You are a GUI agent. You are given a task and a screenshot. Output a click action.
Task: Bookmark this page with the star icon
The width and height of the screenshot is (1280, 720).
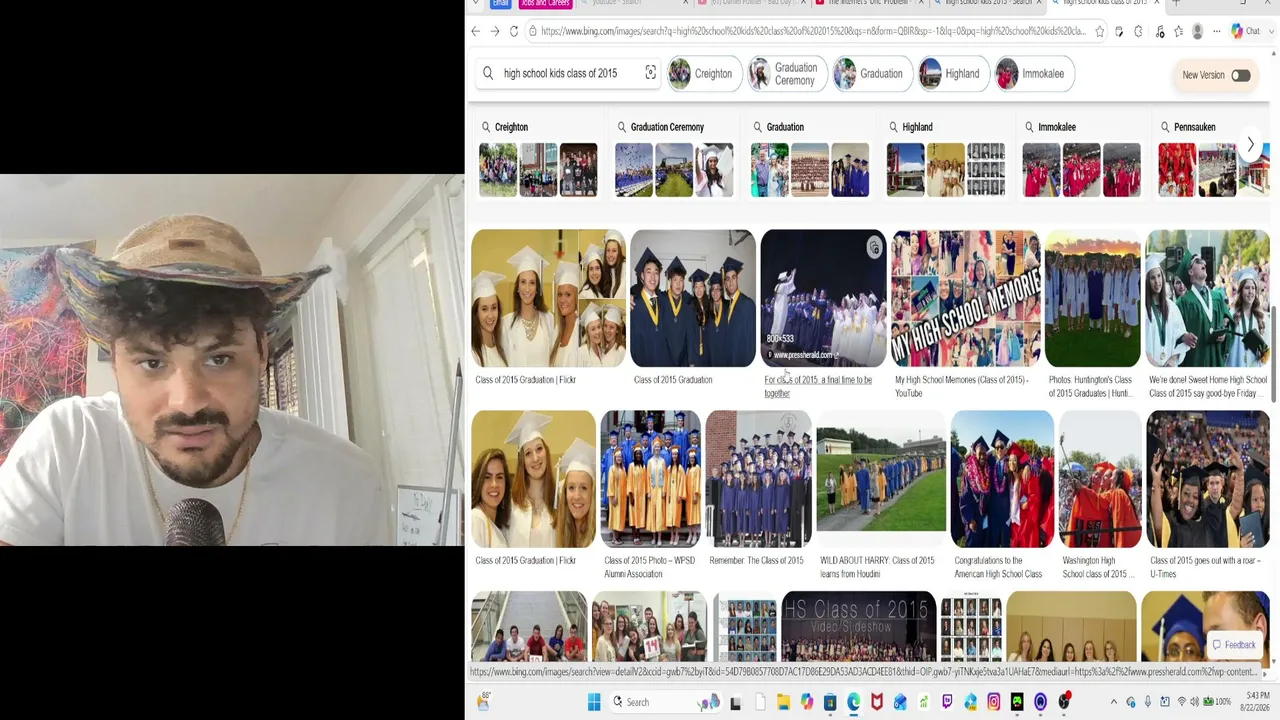coord(1100,31)
